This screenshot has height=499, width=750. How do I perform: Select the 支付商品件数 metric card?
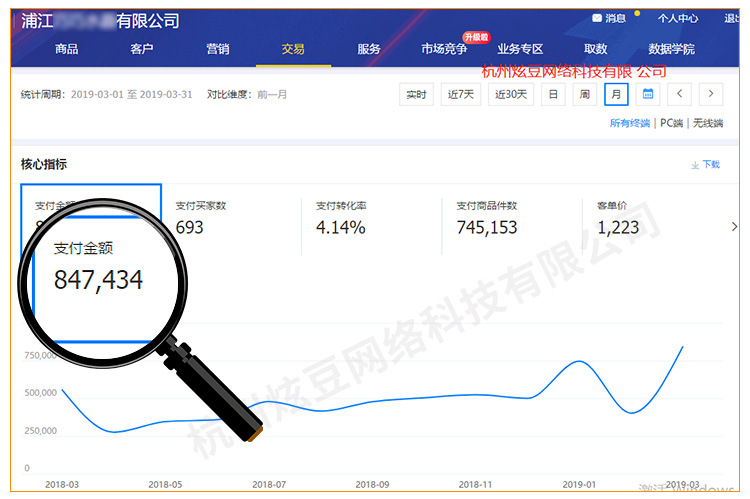click(512, 219)
